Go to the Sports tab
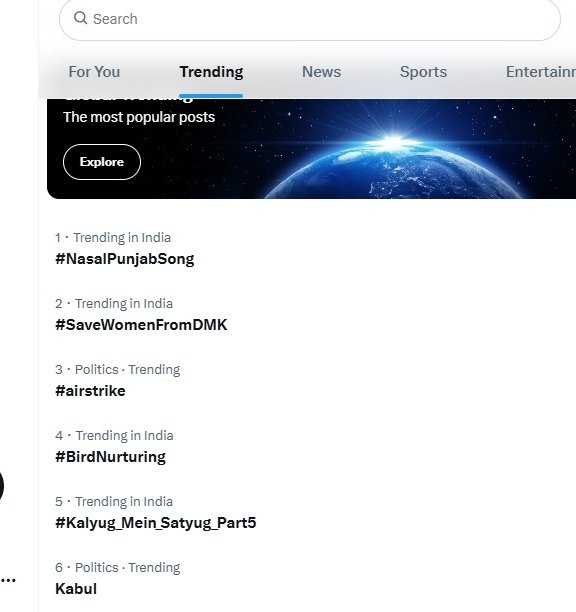576x612 pixels. [x=423, y=72]
